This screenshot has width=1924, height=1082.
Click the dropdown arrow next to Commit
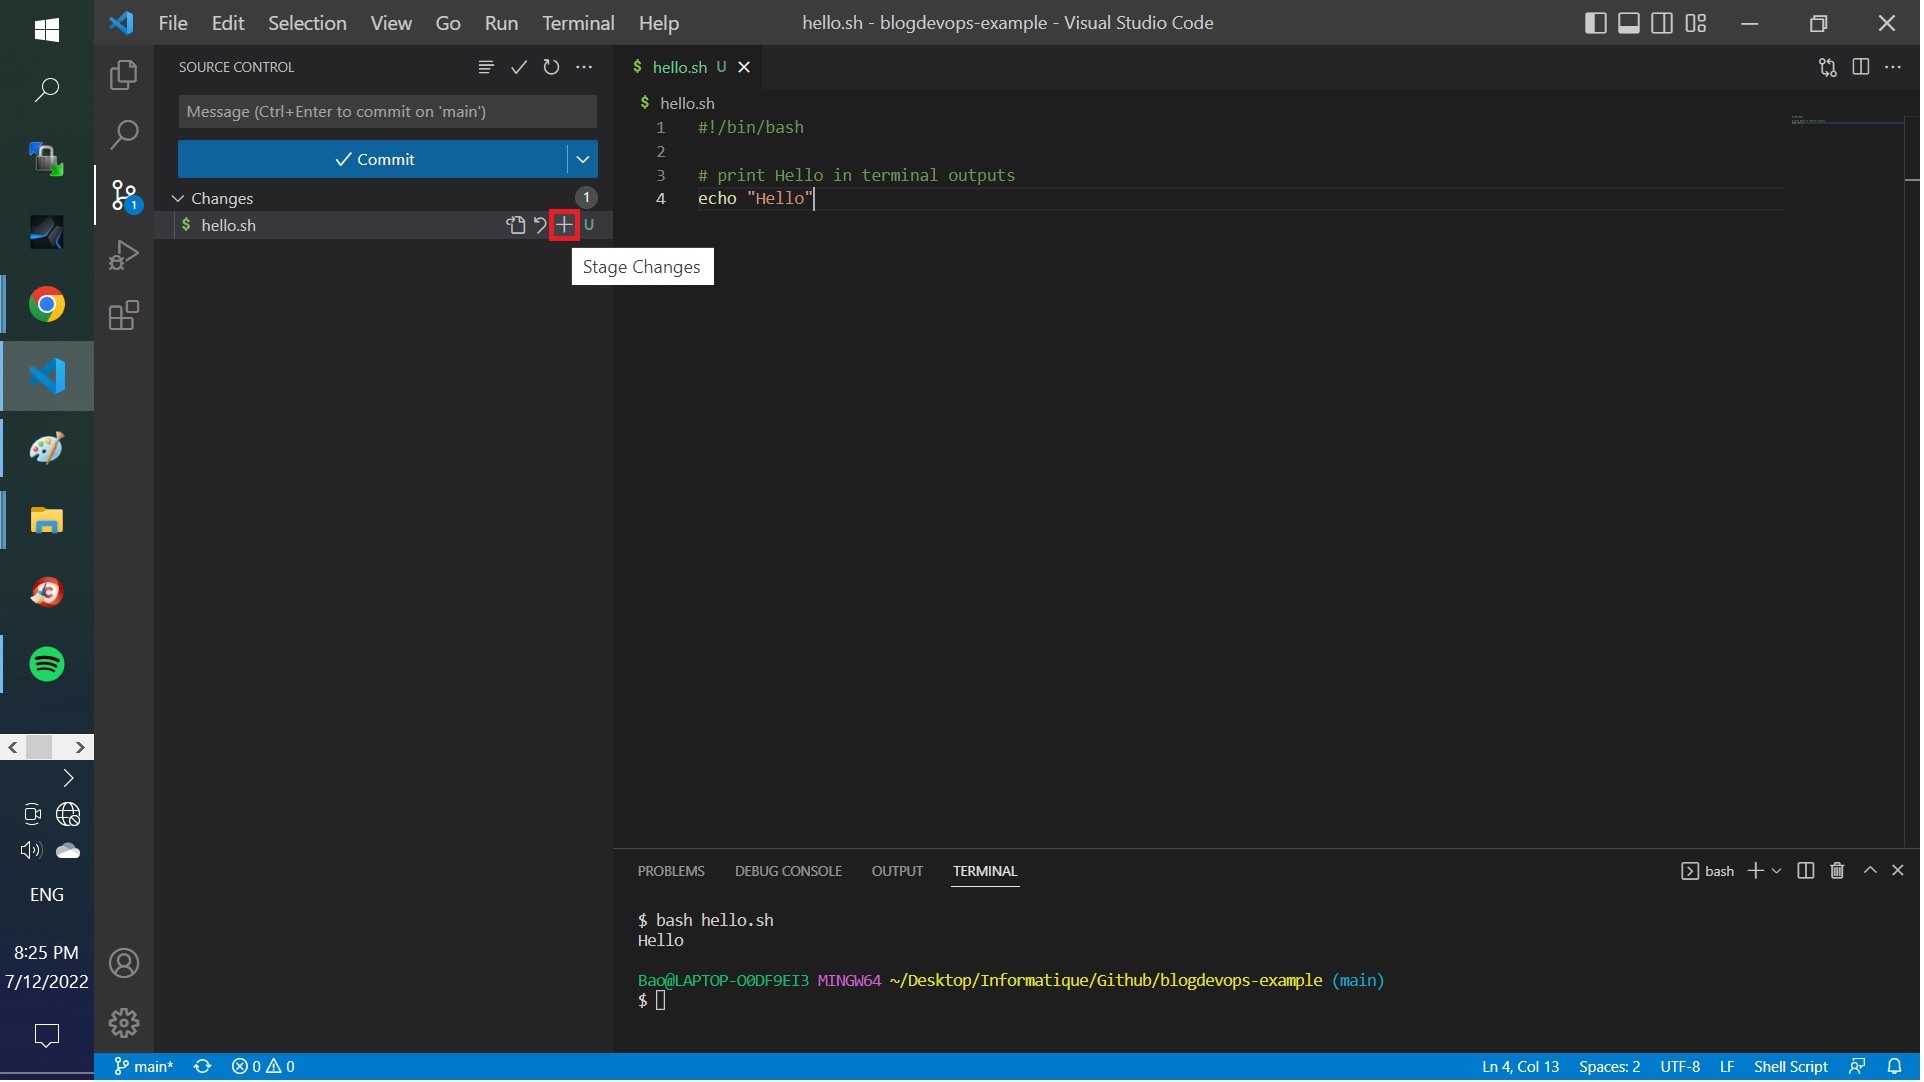(x=581, y=159)
